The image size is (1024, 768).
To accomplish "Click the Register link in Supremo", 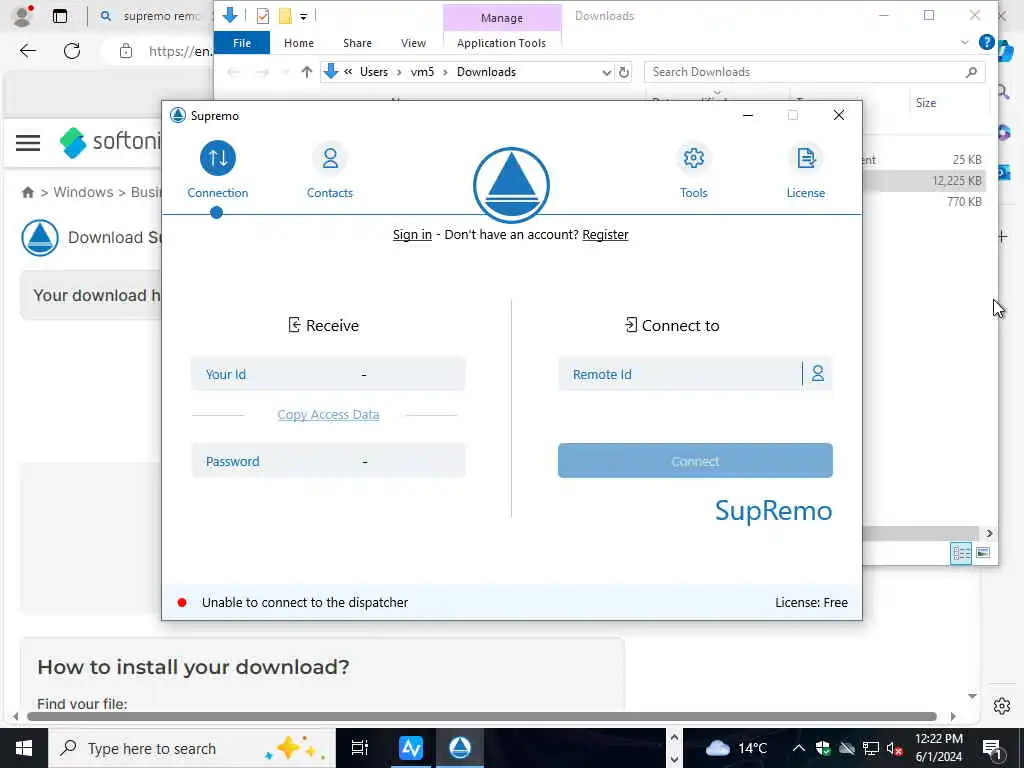I will coord(605,234).
